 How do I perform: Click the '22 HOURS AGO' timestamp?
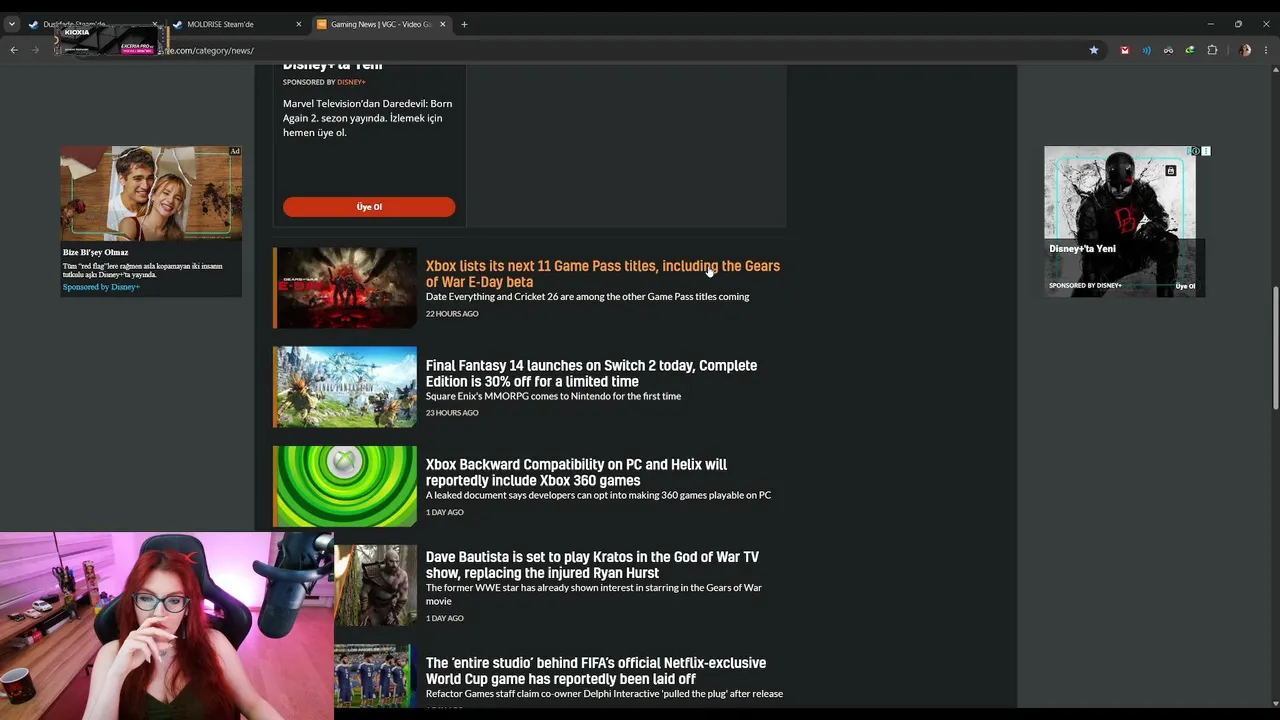452,314
